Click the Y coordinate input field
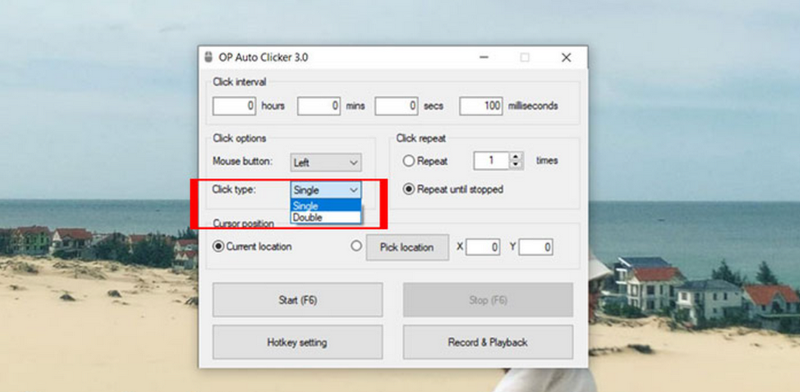Viewport: 800px width, 392px height. (x=536, y=248)
